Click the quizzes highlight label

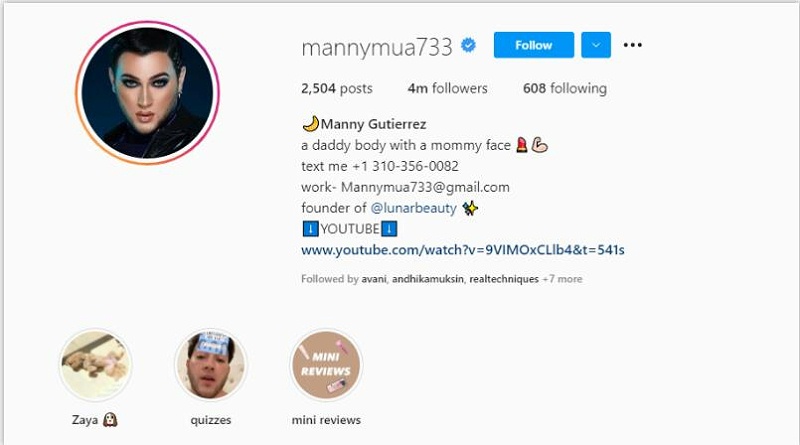(211, 420)
